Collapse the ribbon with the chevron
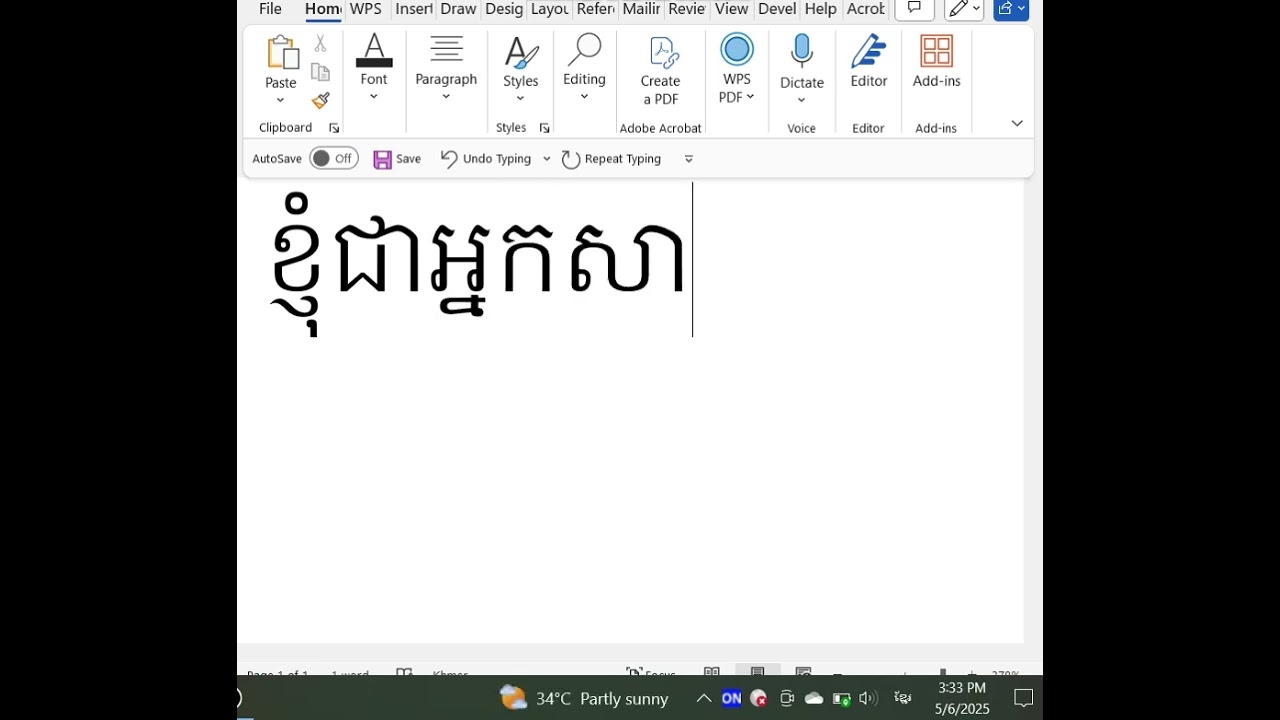The width and height of the screenshot is (1280, 720). 1017,123
